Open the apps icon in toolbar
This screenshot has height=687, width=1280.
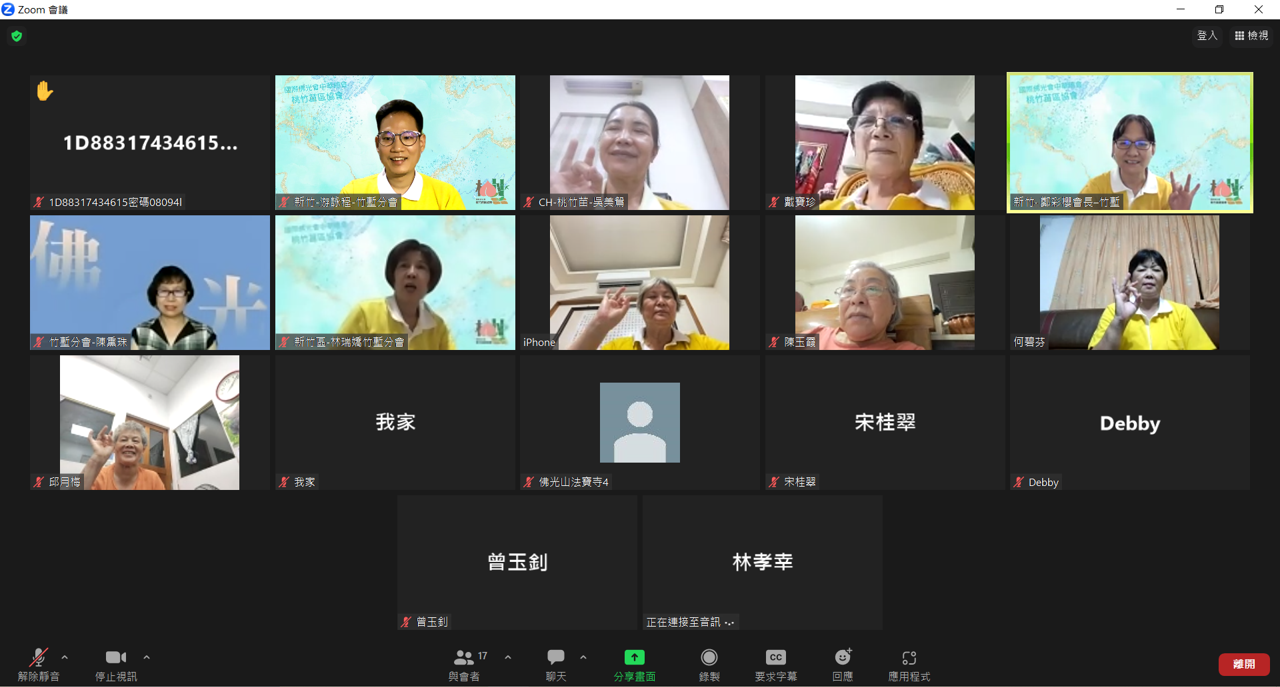908,658
